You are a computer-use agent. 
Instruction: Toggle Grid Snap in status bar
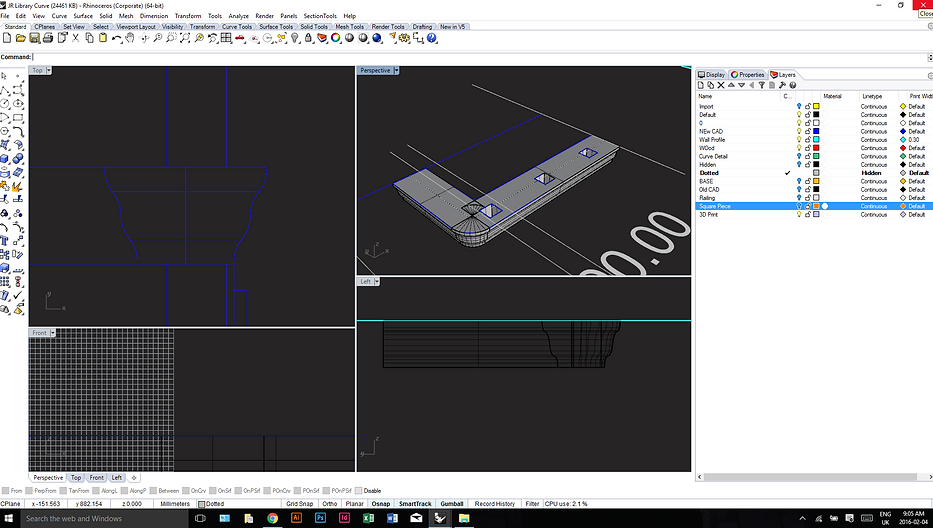point(299,504)
